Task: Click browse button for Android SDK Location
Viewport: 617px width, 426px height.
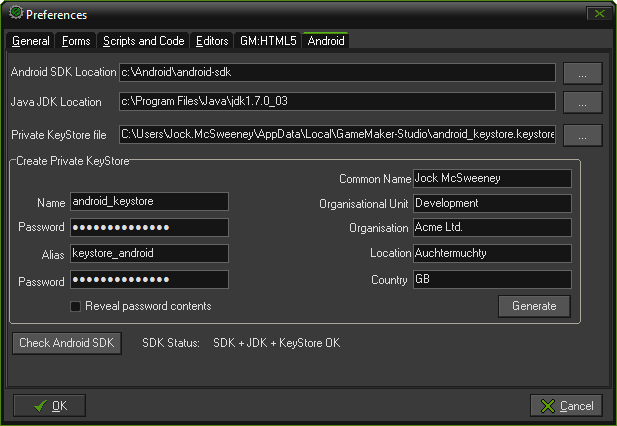Action: click(582, 72)
